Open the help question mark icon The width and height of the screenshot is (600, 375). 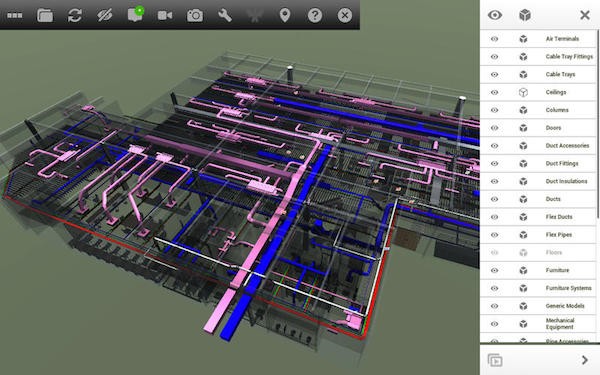(x=315, y=15)
